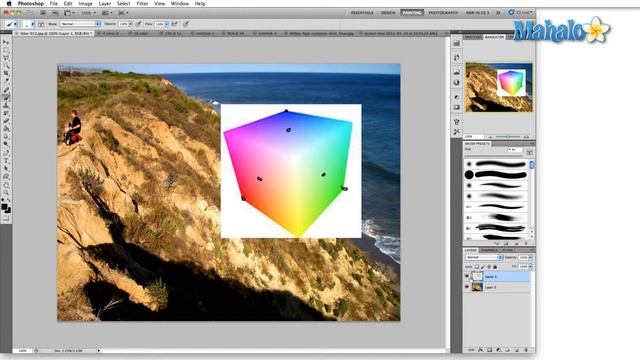
Task: Create a new adjustment layer icon
Action: [498, 350]
